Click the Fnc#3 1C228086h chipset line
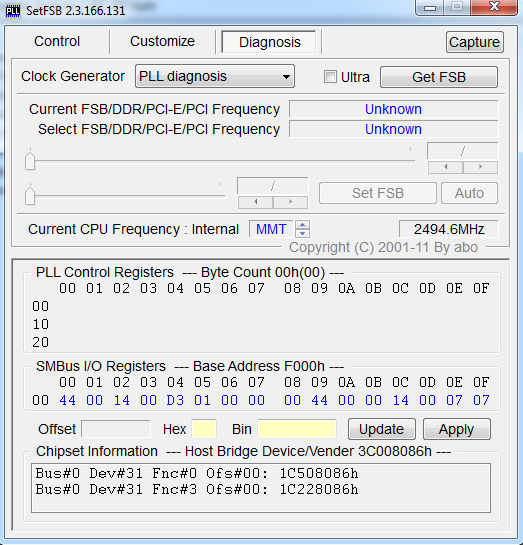 coord(197,489)
